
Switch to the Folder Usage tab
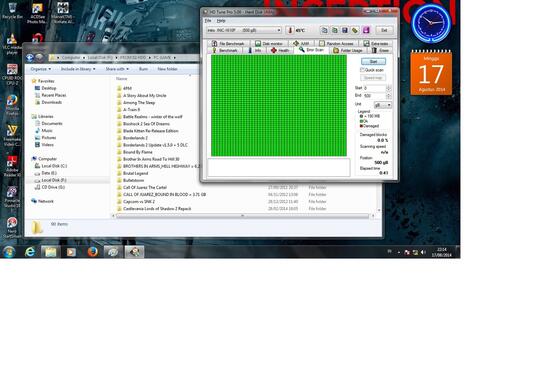[x=348, y=51]
